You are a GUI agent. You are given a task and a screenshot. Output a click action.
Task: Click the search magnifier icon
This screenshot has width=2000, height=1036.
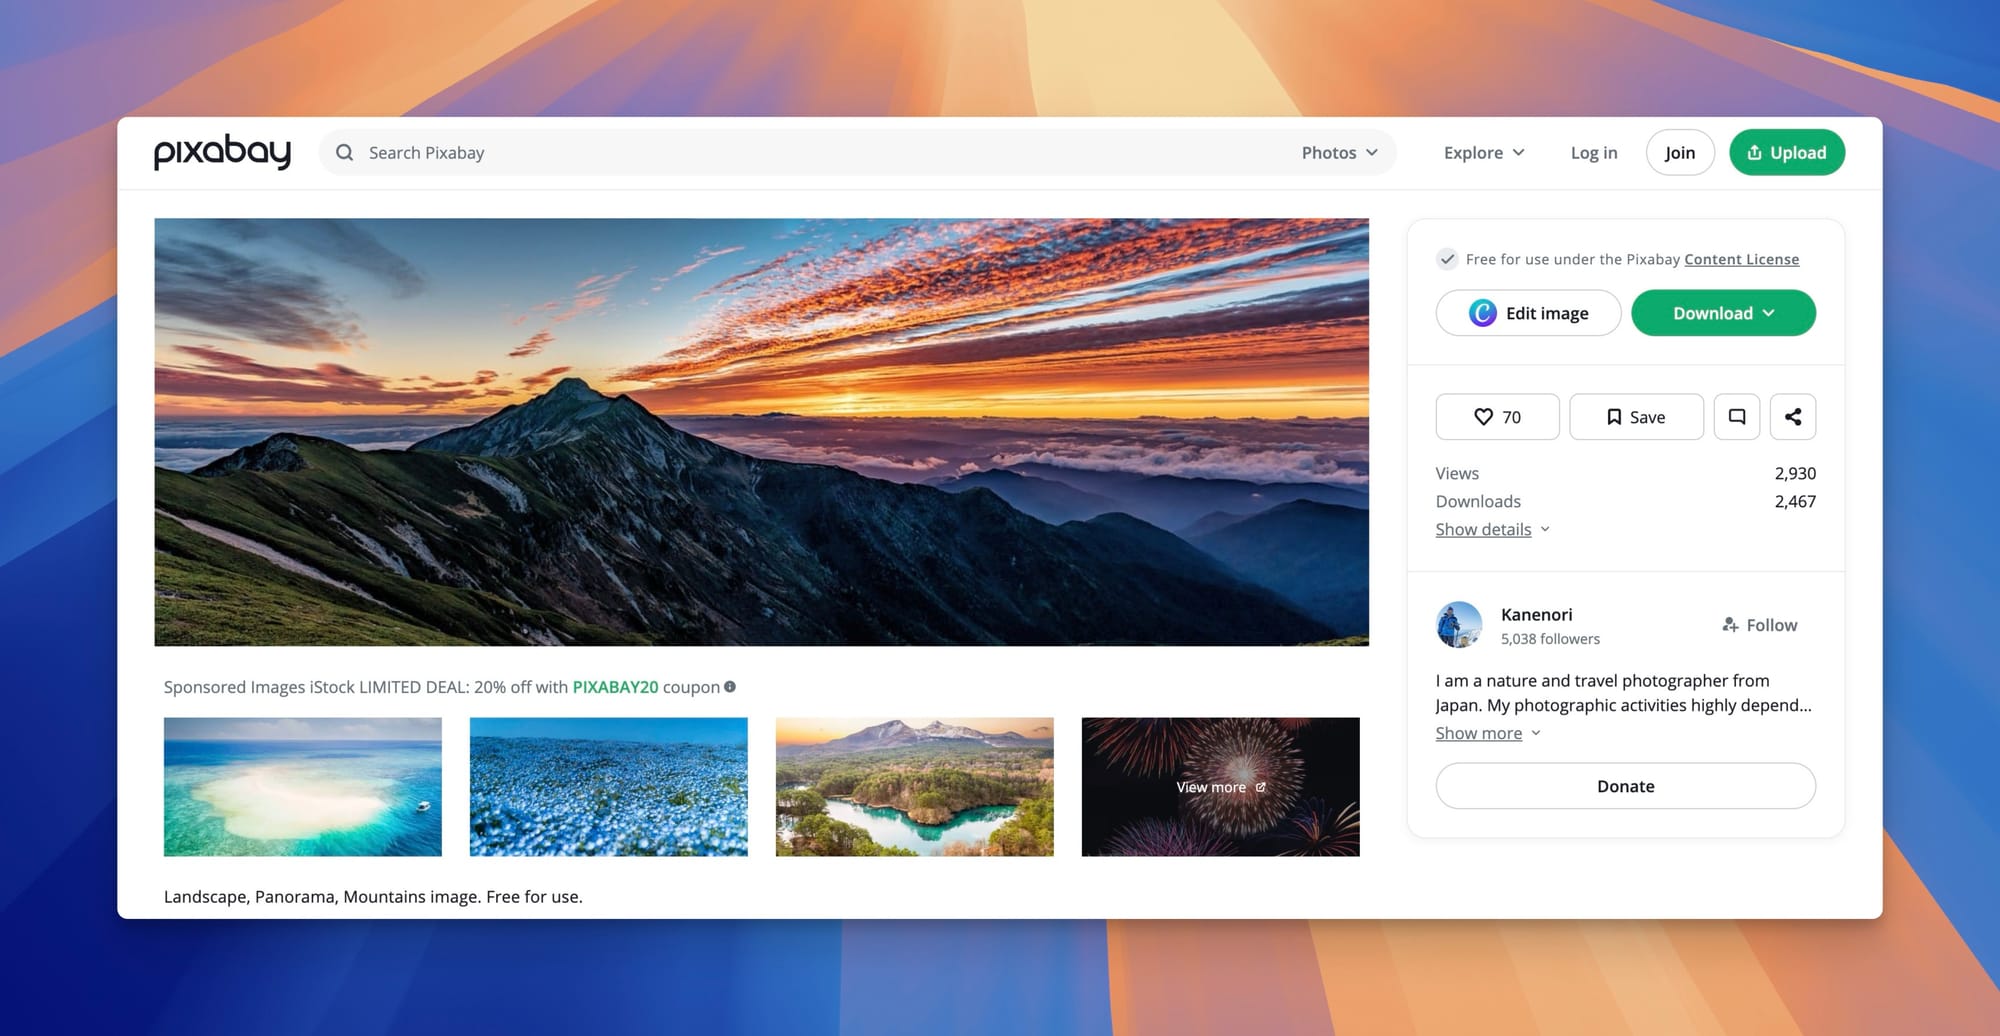pos(345,153)
